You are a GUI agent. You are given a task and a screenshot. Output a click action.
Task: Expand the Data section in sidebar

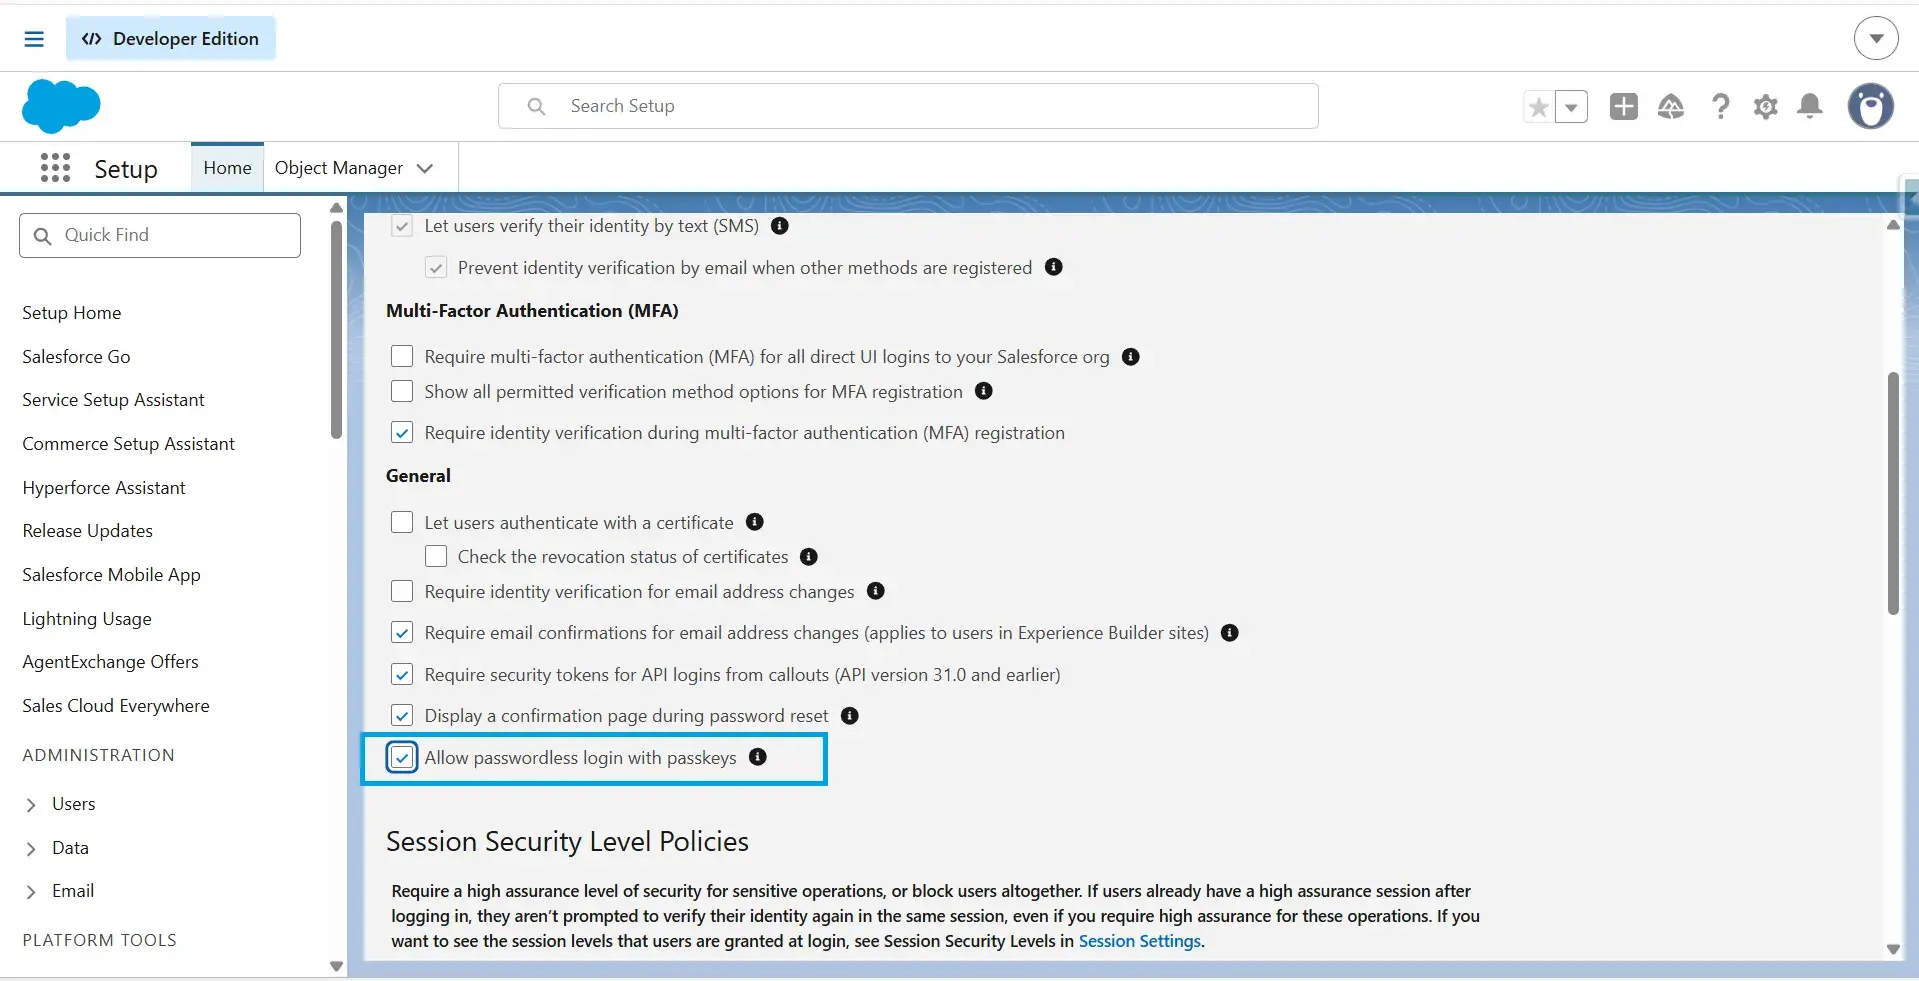[31, 849]
